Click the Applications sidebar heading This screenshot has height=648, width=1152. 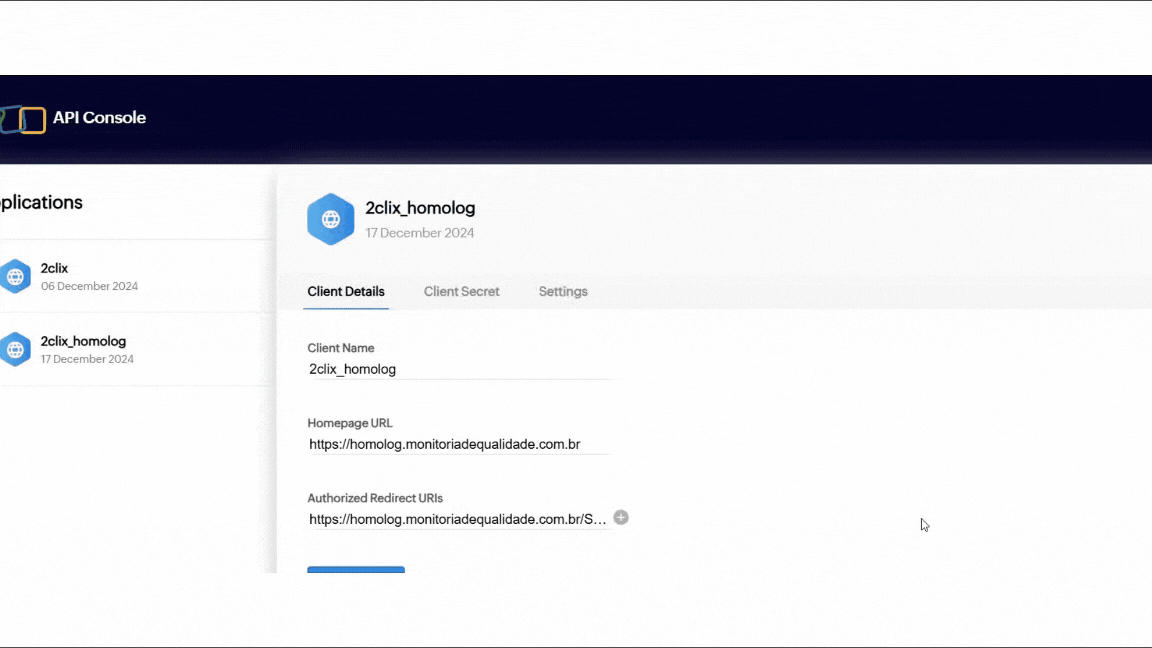[x=40, y=202]
